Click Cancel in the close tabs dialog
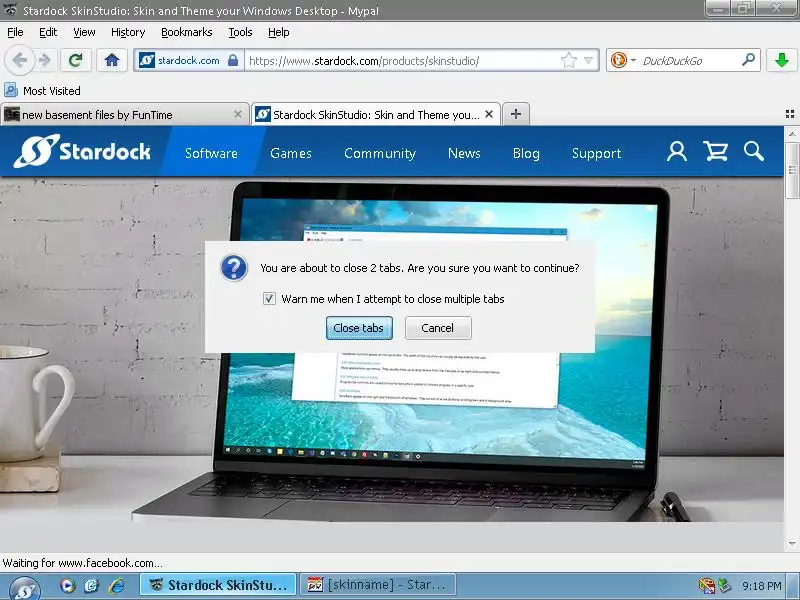 pyautogui.click(x=438, y=328)
